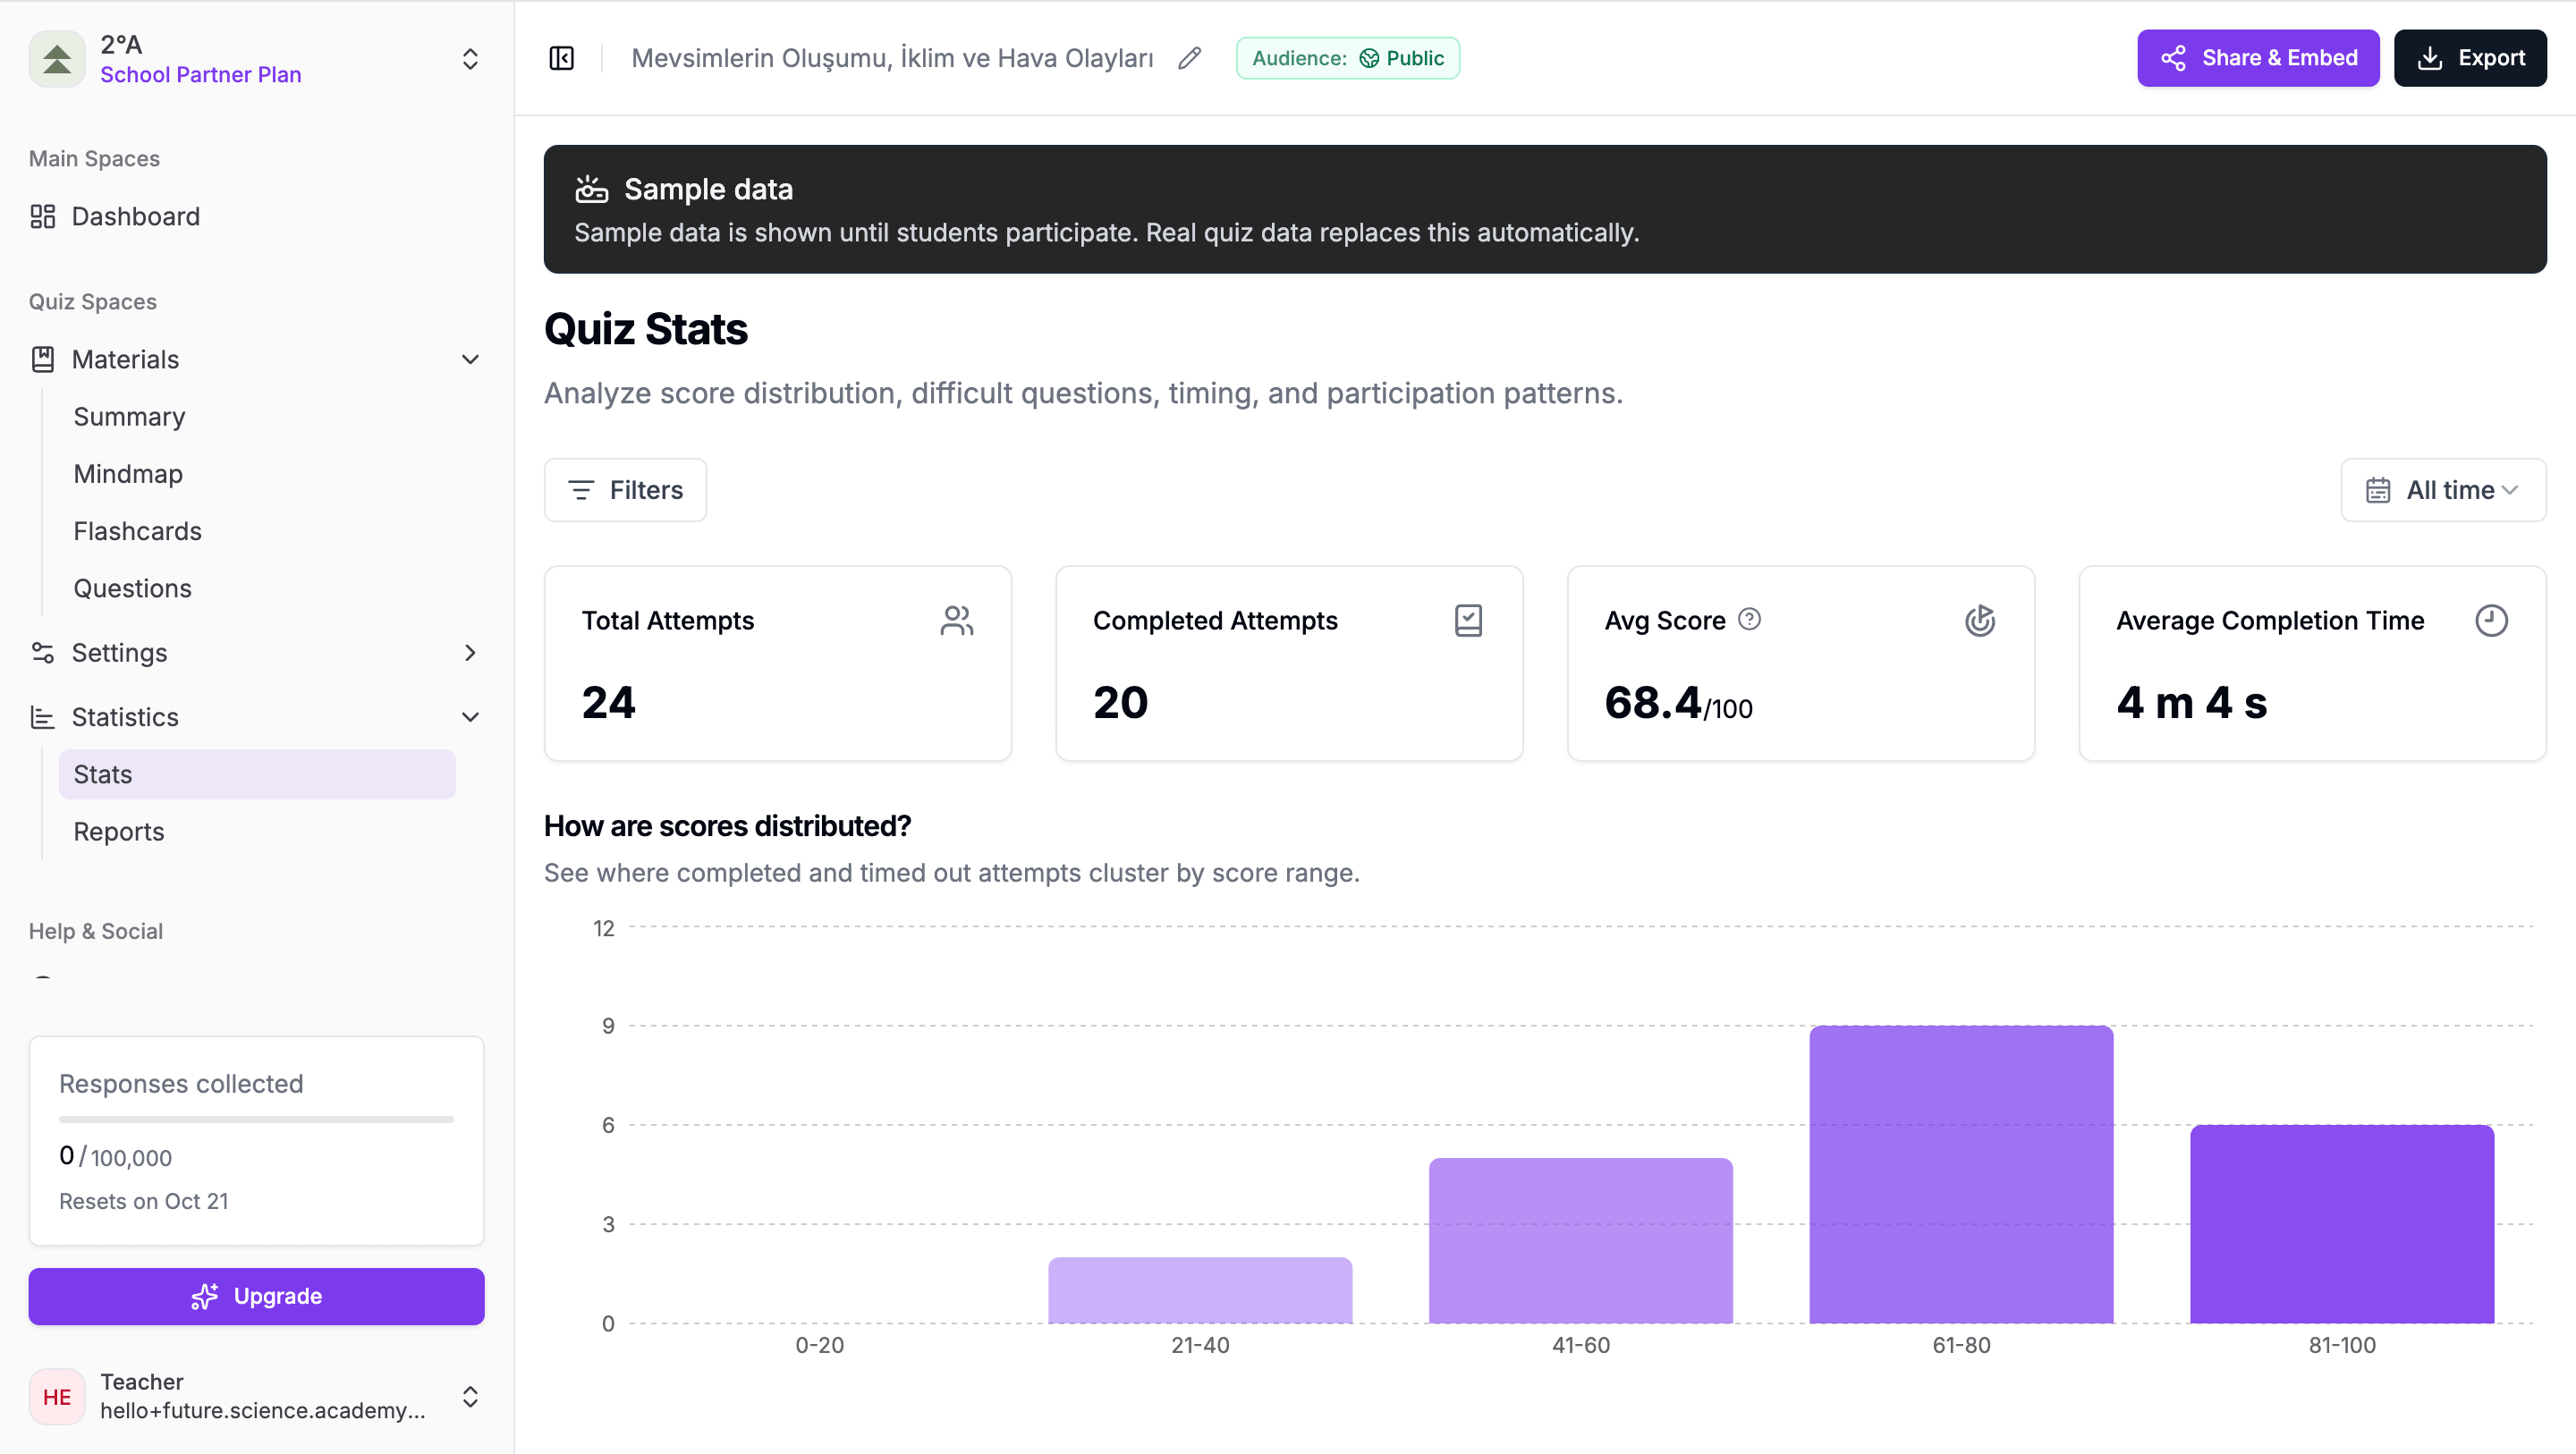This screenshot has height=1454, width=2576.
Task: Click the School Partner Plan label
Action: point(200,75)
